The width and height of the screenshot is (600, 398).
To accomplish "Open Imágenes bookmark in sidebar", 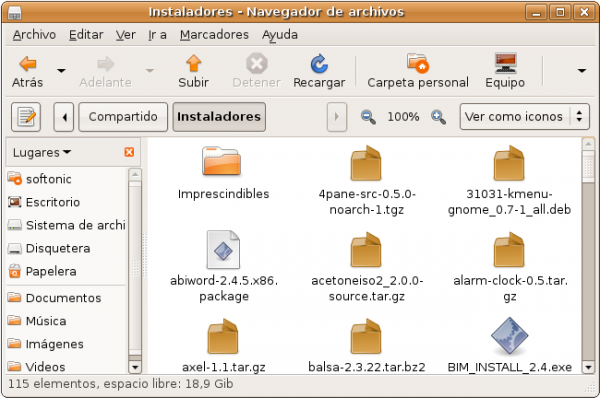I will (x=46, y=344).
